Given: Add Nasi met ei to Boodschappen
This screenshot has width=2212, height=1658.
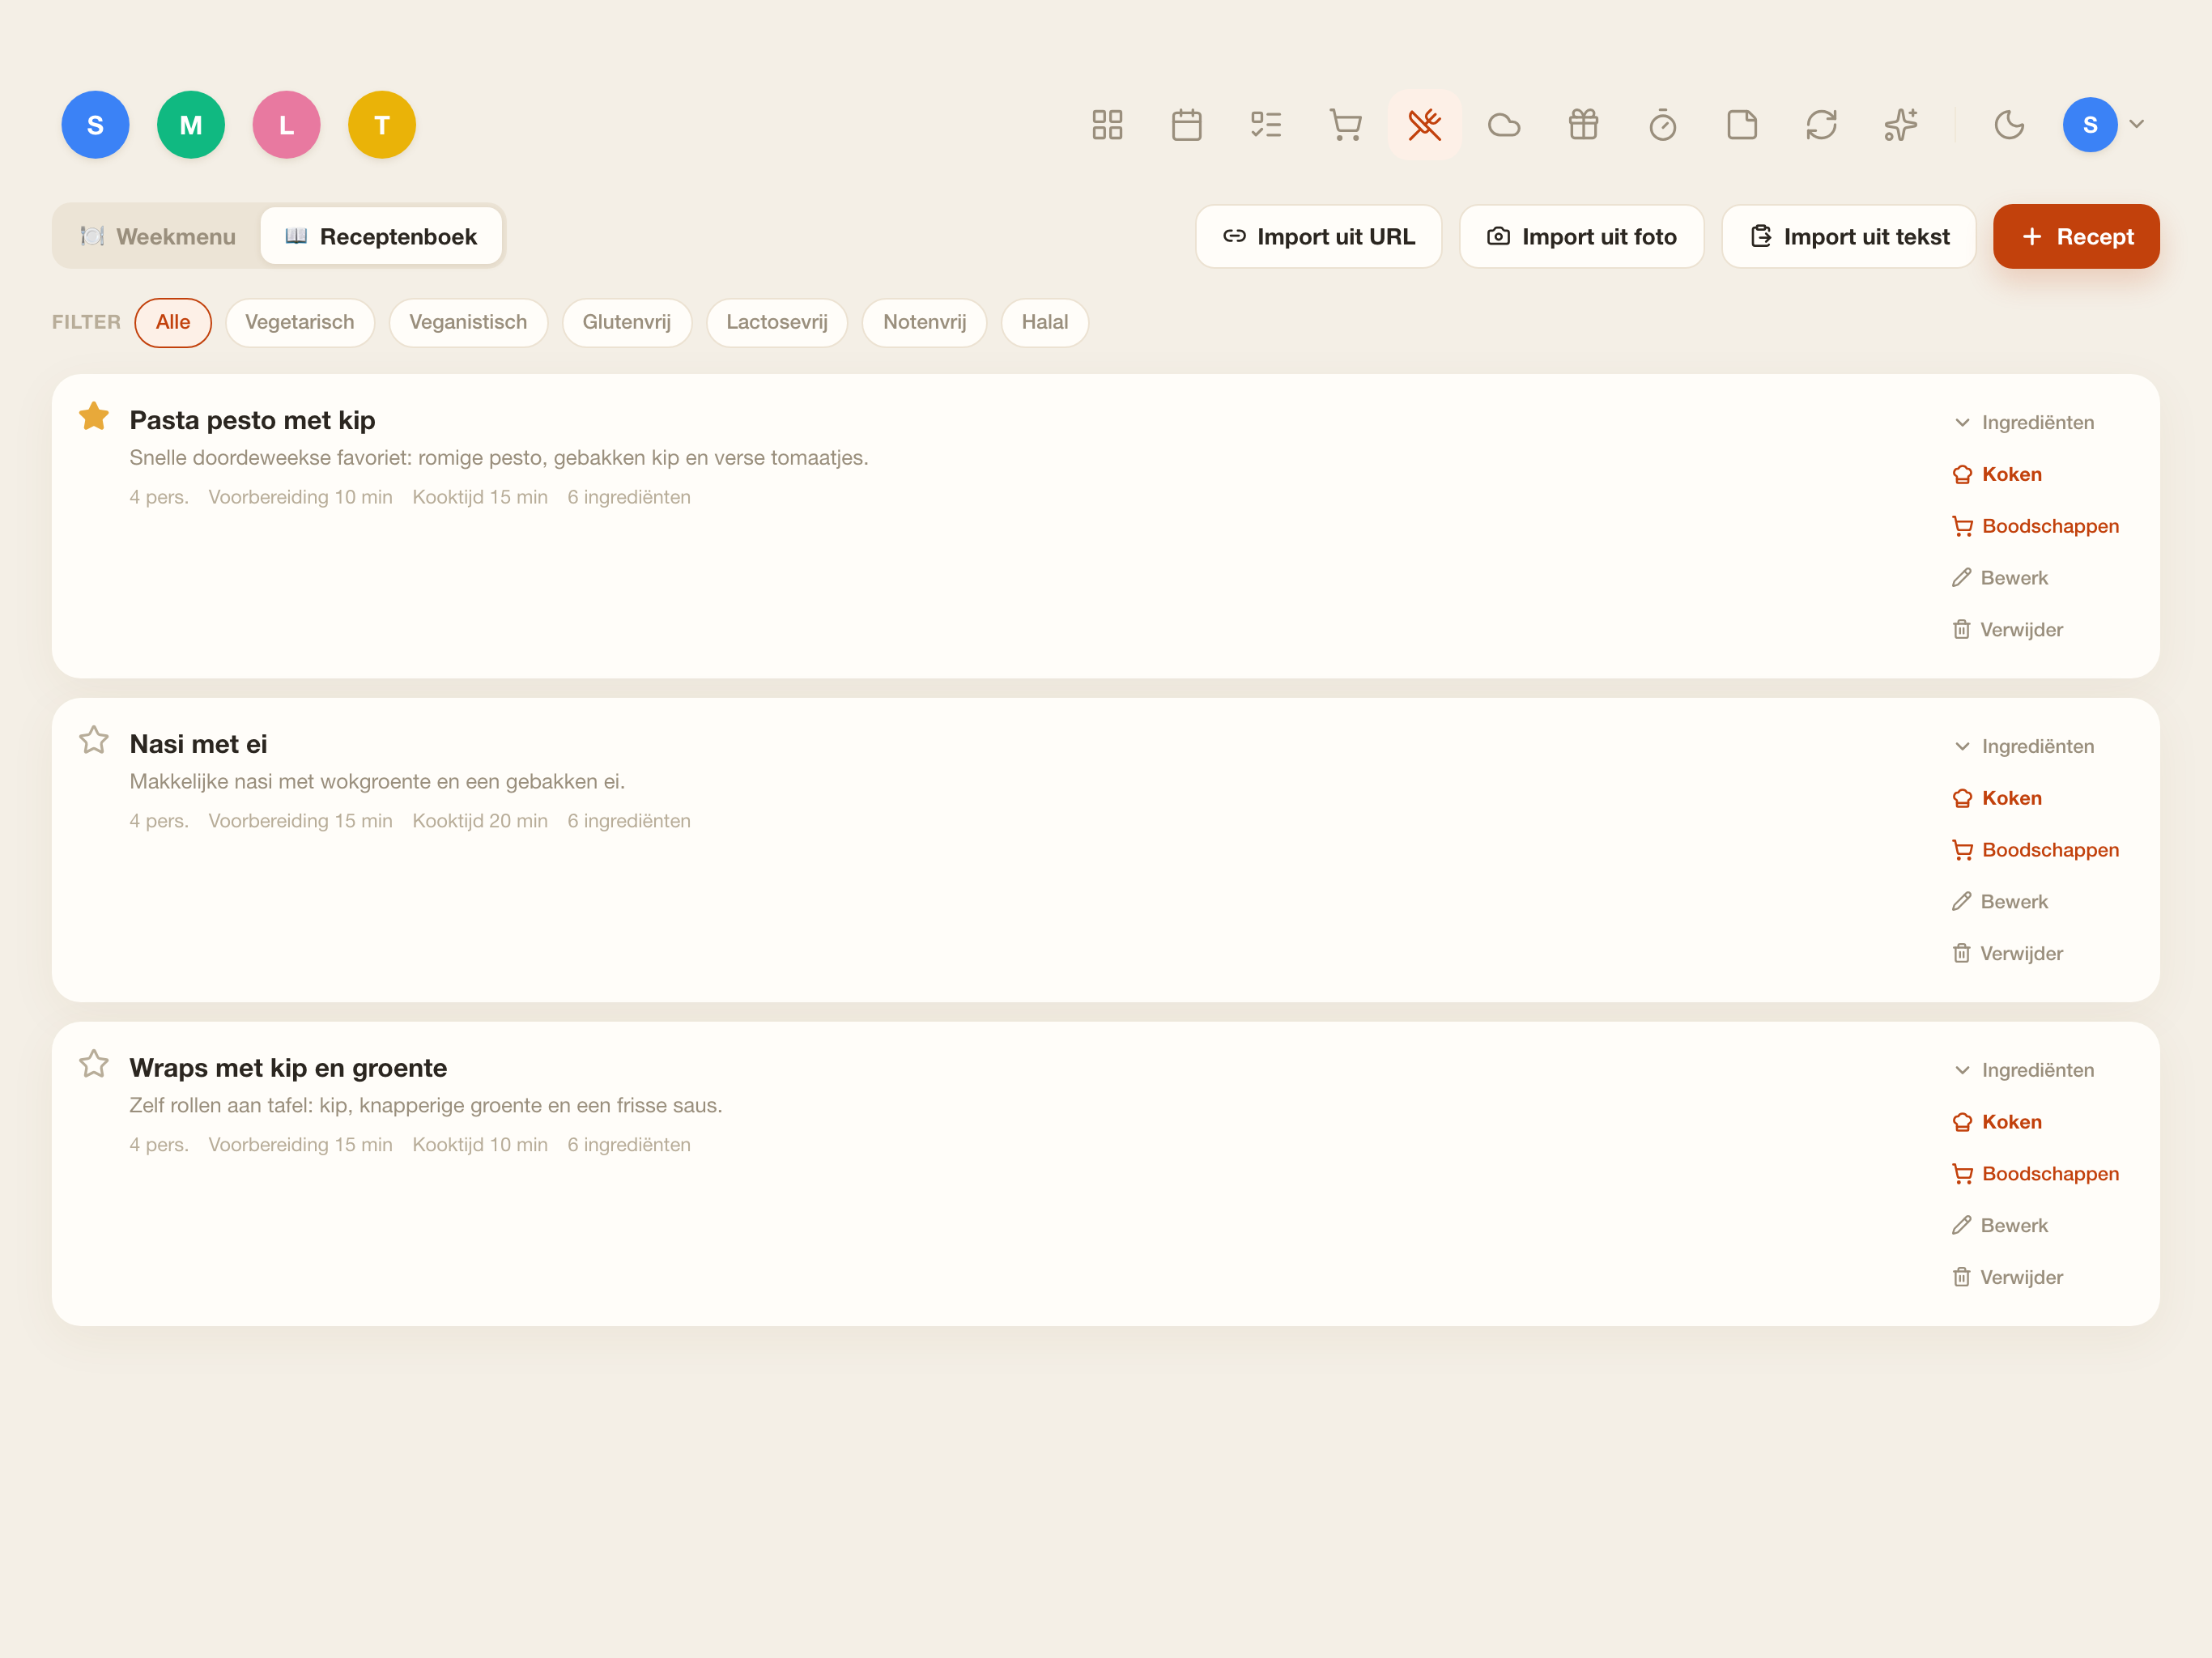Looking at the screenshot, I should [2035, 850].
